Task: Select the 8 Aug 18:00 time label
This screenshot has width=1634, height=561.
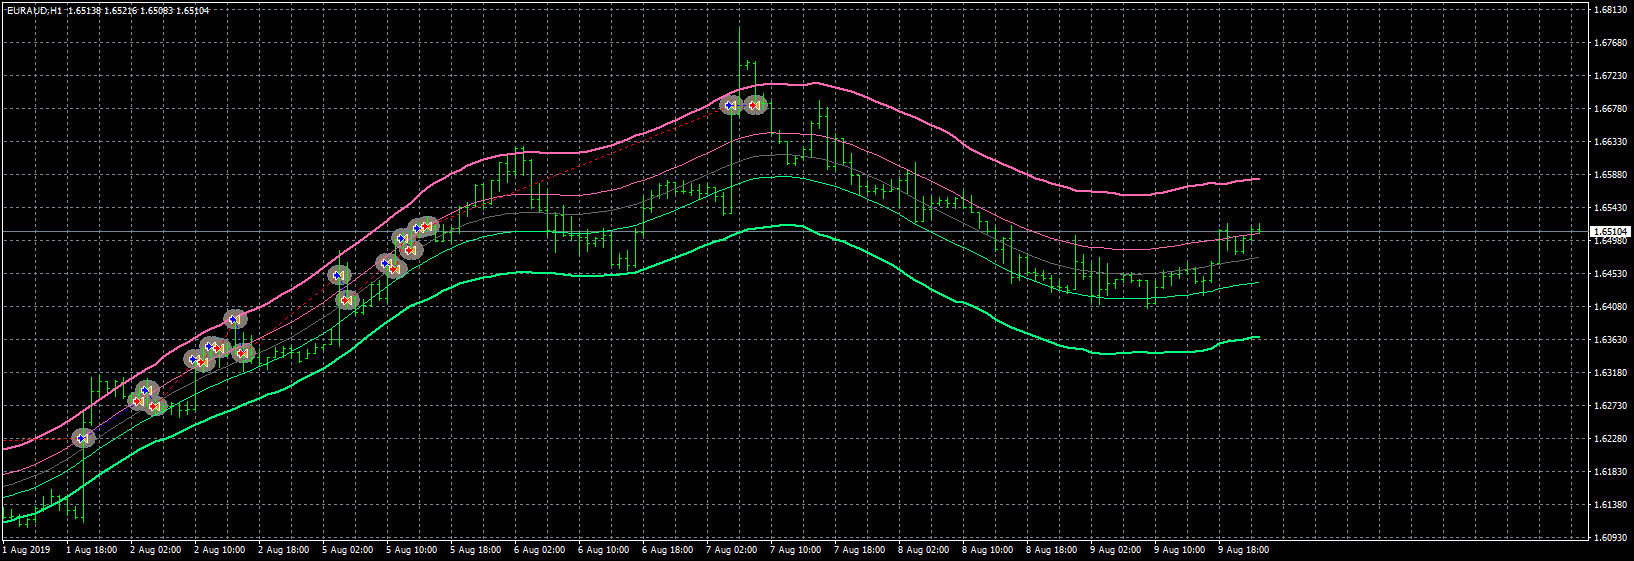Action: click(1051, 550)
